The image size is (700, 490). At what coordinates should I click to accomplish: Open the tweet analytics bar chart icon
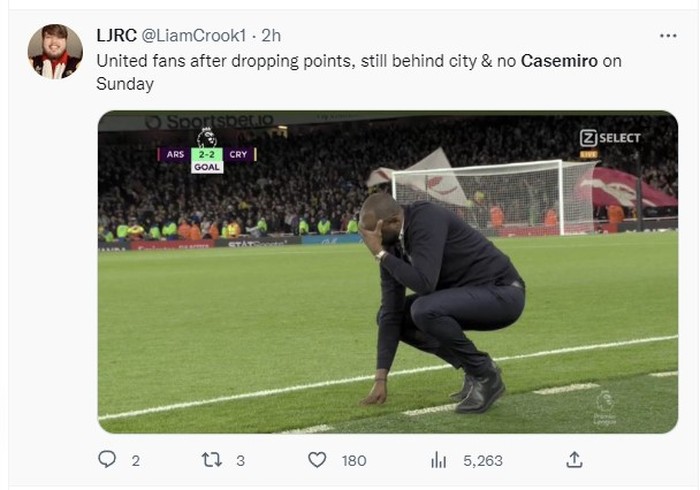click(x=438, y=460)
